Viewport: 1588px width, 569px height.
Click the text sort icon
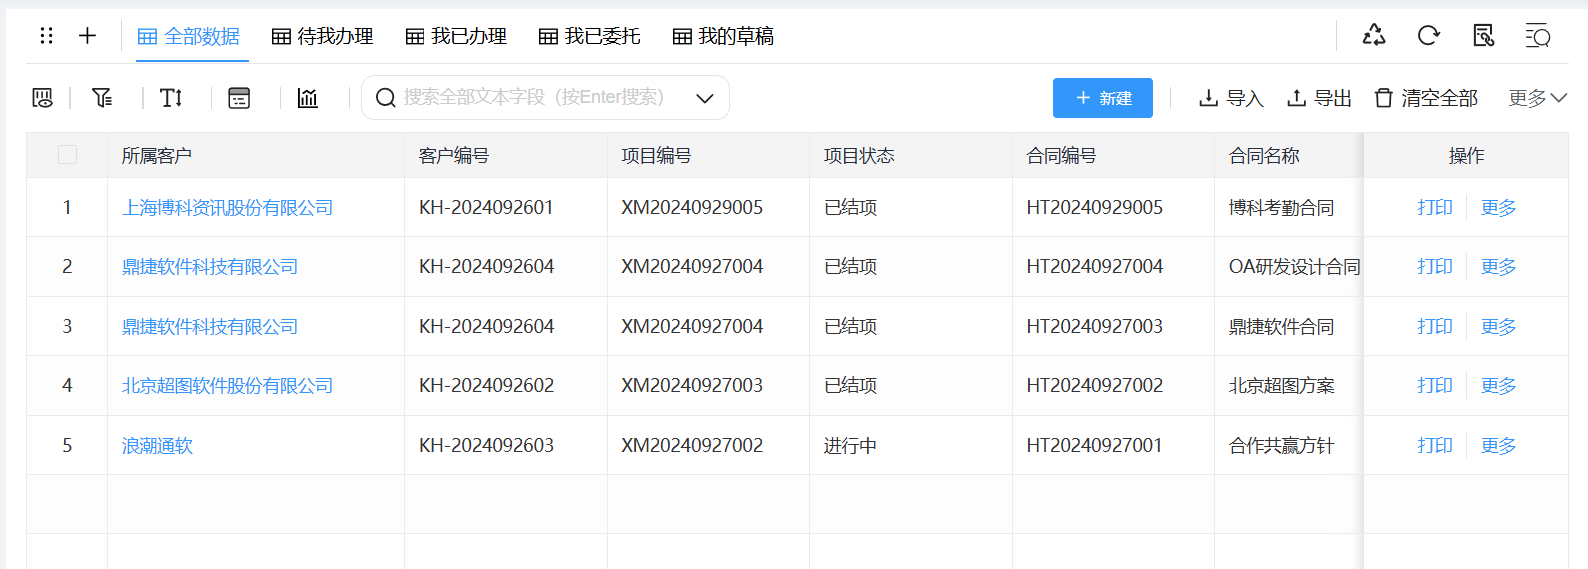point(171,98)
